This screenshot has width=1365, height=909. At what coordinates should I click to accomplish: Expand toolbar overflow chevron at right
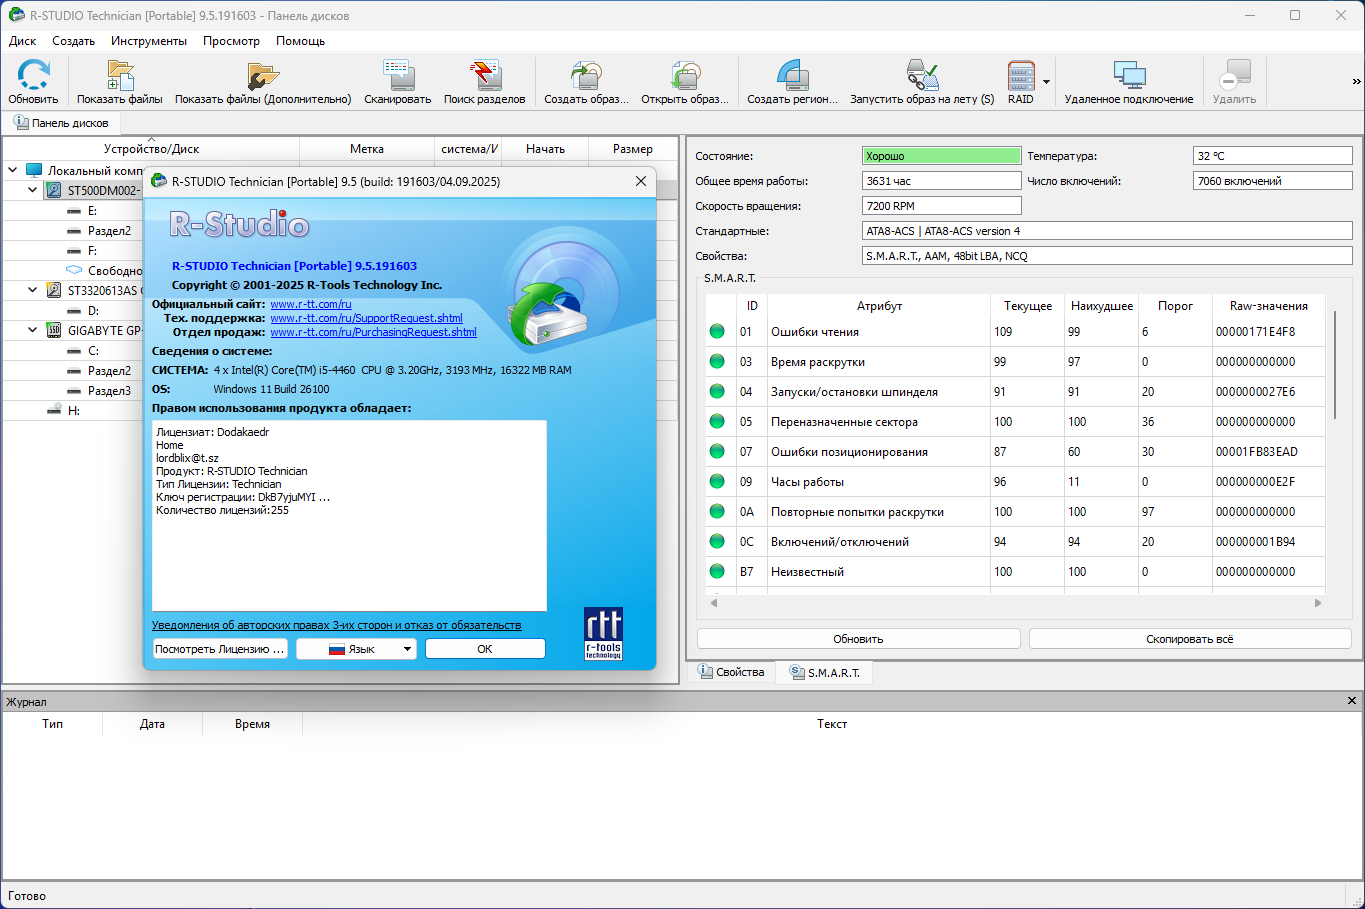point(1356,81)
